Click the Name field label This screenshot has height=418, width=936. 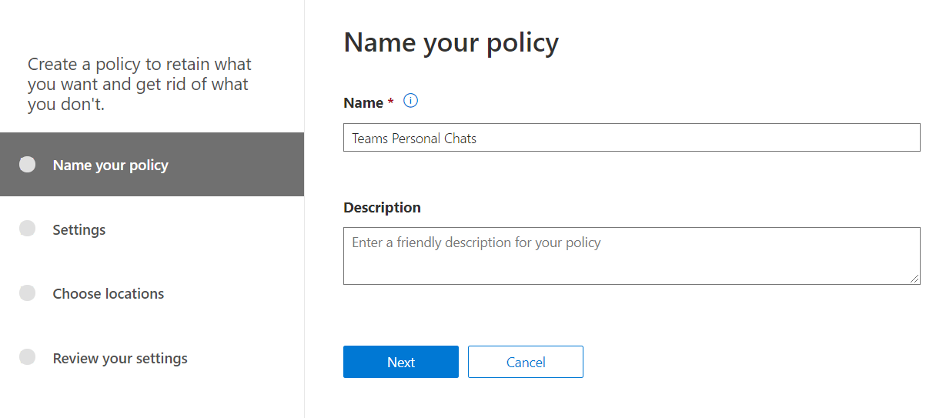coord(364,103)
